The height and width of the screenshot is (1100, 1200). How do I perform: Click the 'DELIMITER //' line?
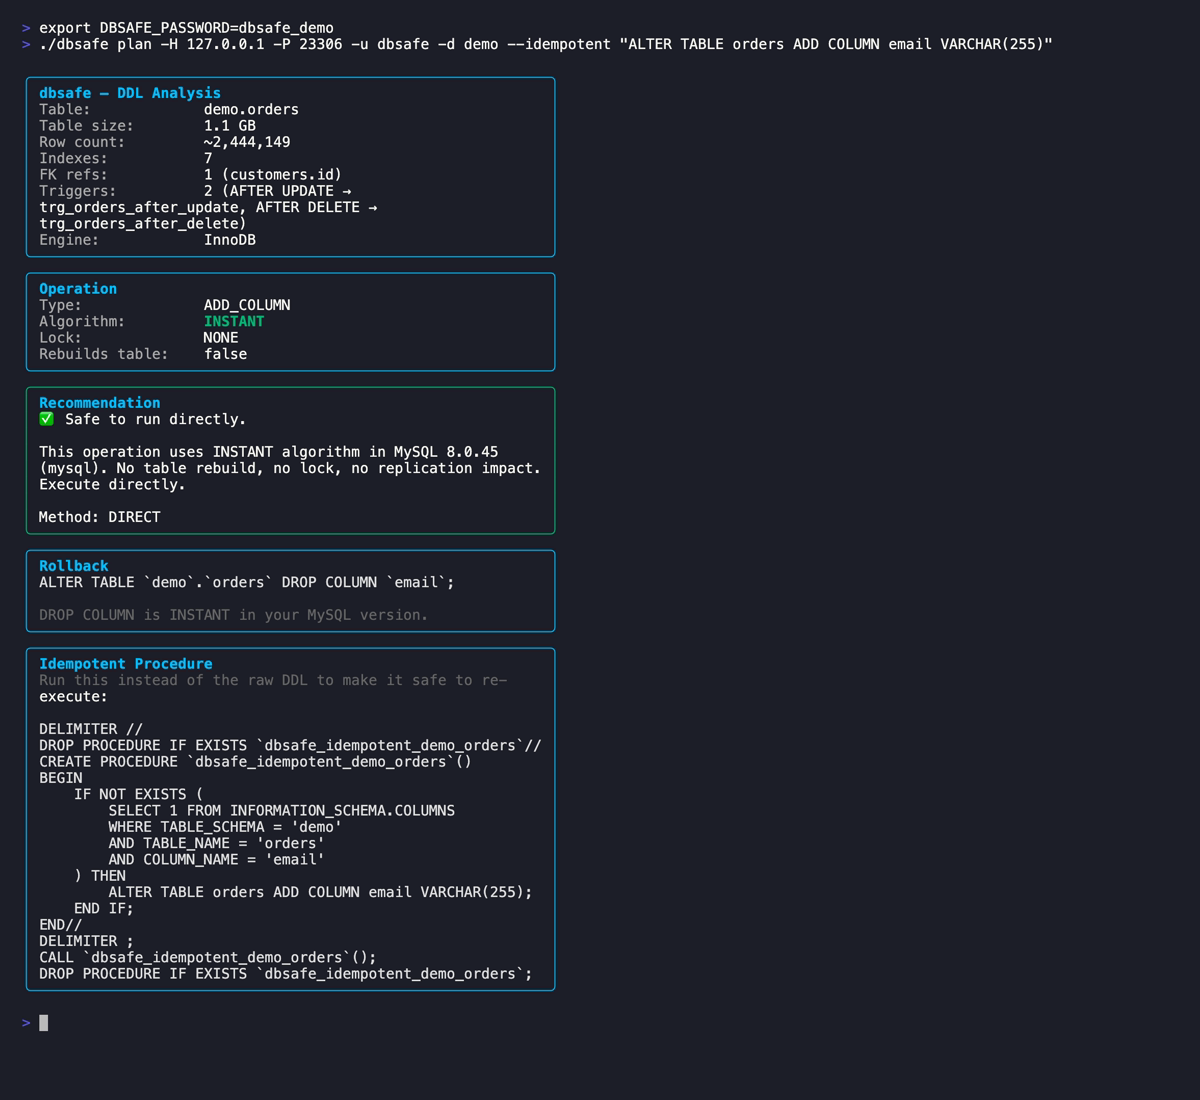[91, 729]
